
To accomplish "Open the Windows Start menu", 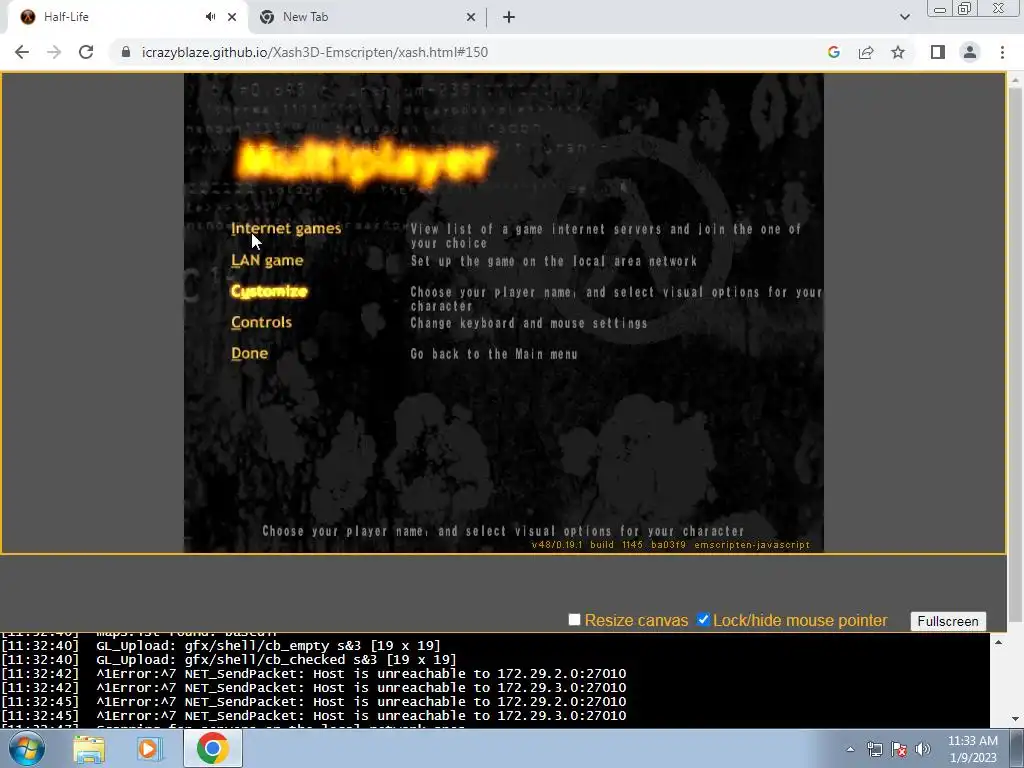I will 25,748.
